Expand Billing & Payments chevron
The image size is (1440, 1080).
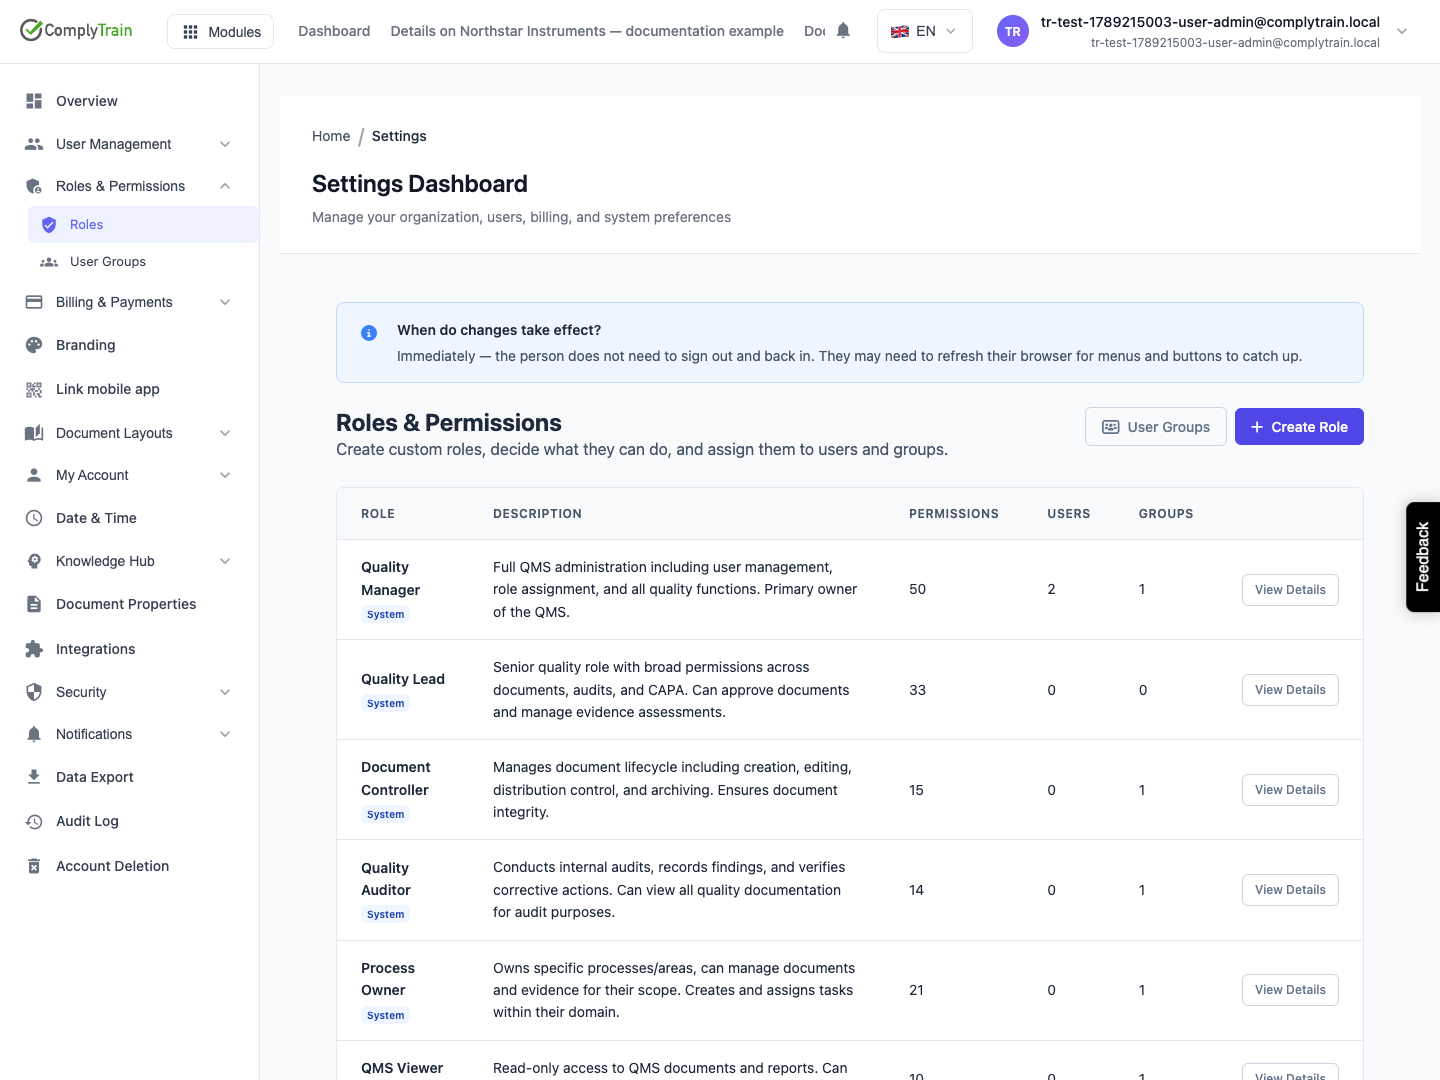click(225, 302)
